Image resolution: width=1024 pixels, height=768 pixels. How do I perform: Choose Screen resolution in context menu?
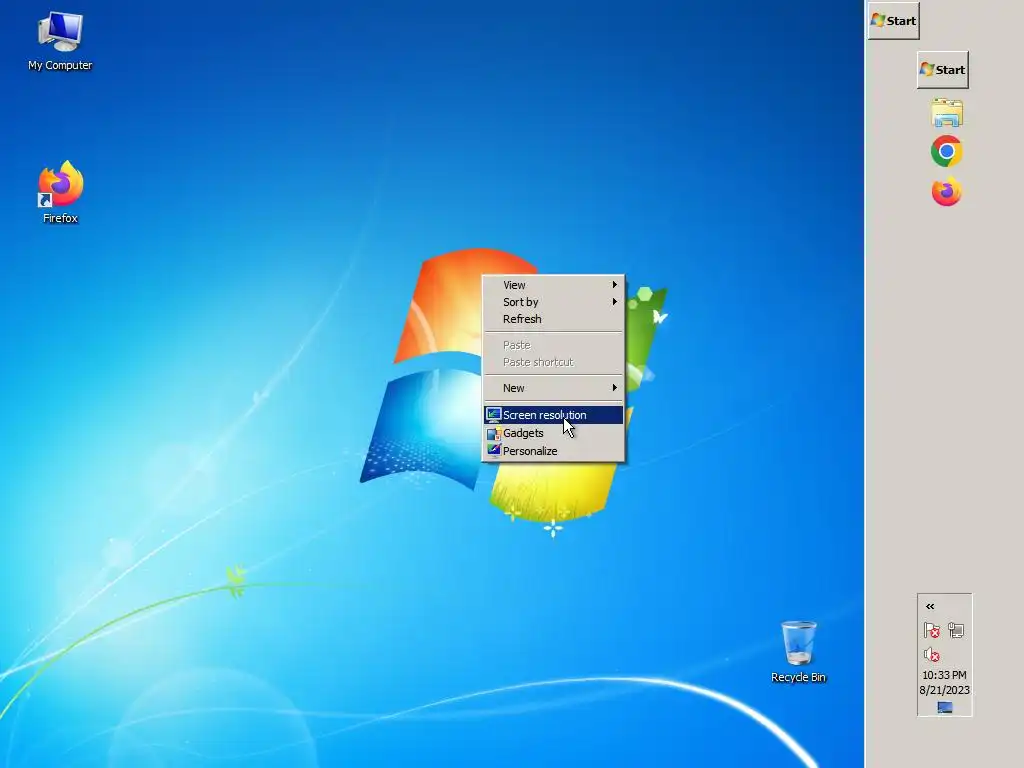click(x=553, y=415)
